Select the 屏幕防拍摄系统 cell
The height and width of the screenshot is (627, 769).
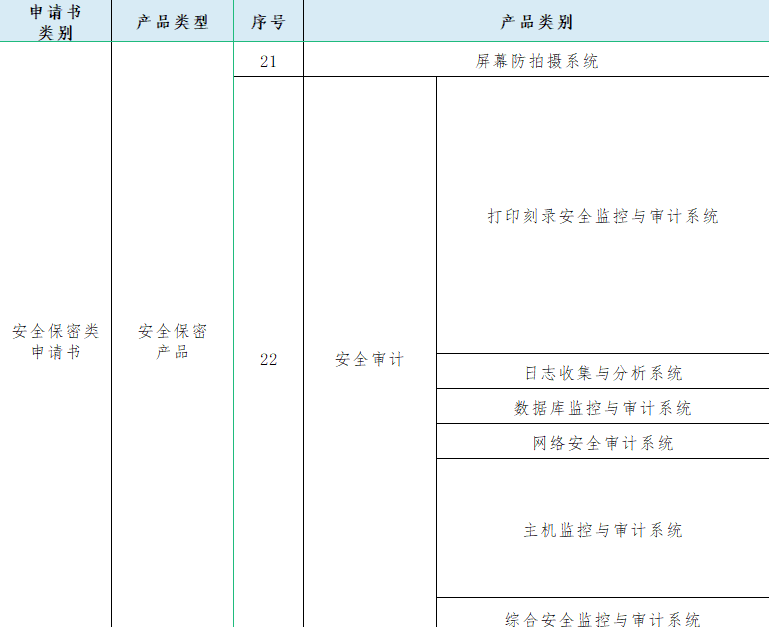coord(537,59)
